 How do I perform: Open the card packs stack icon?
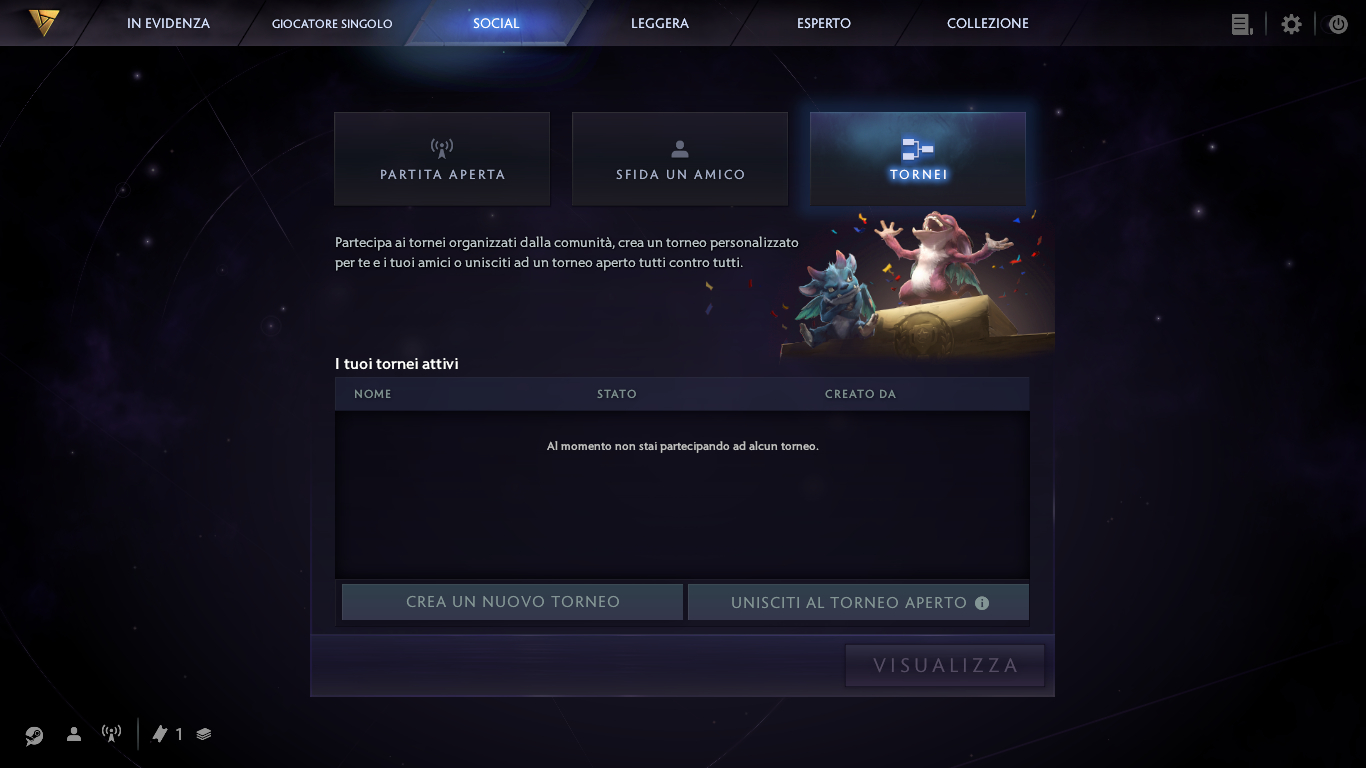click(x=204, y=734)
